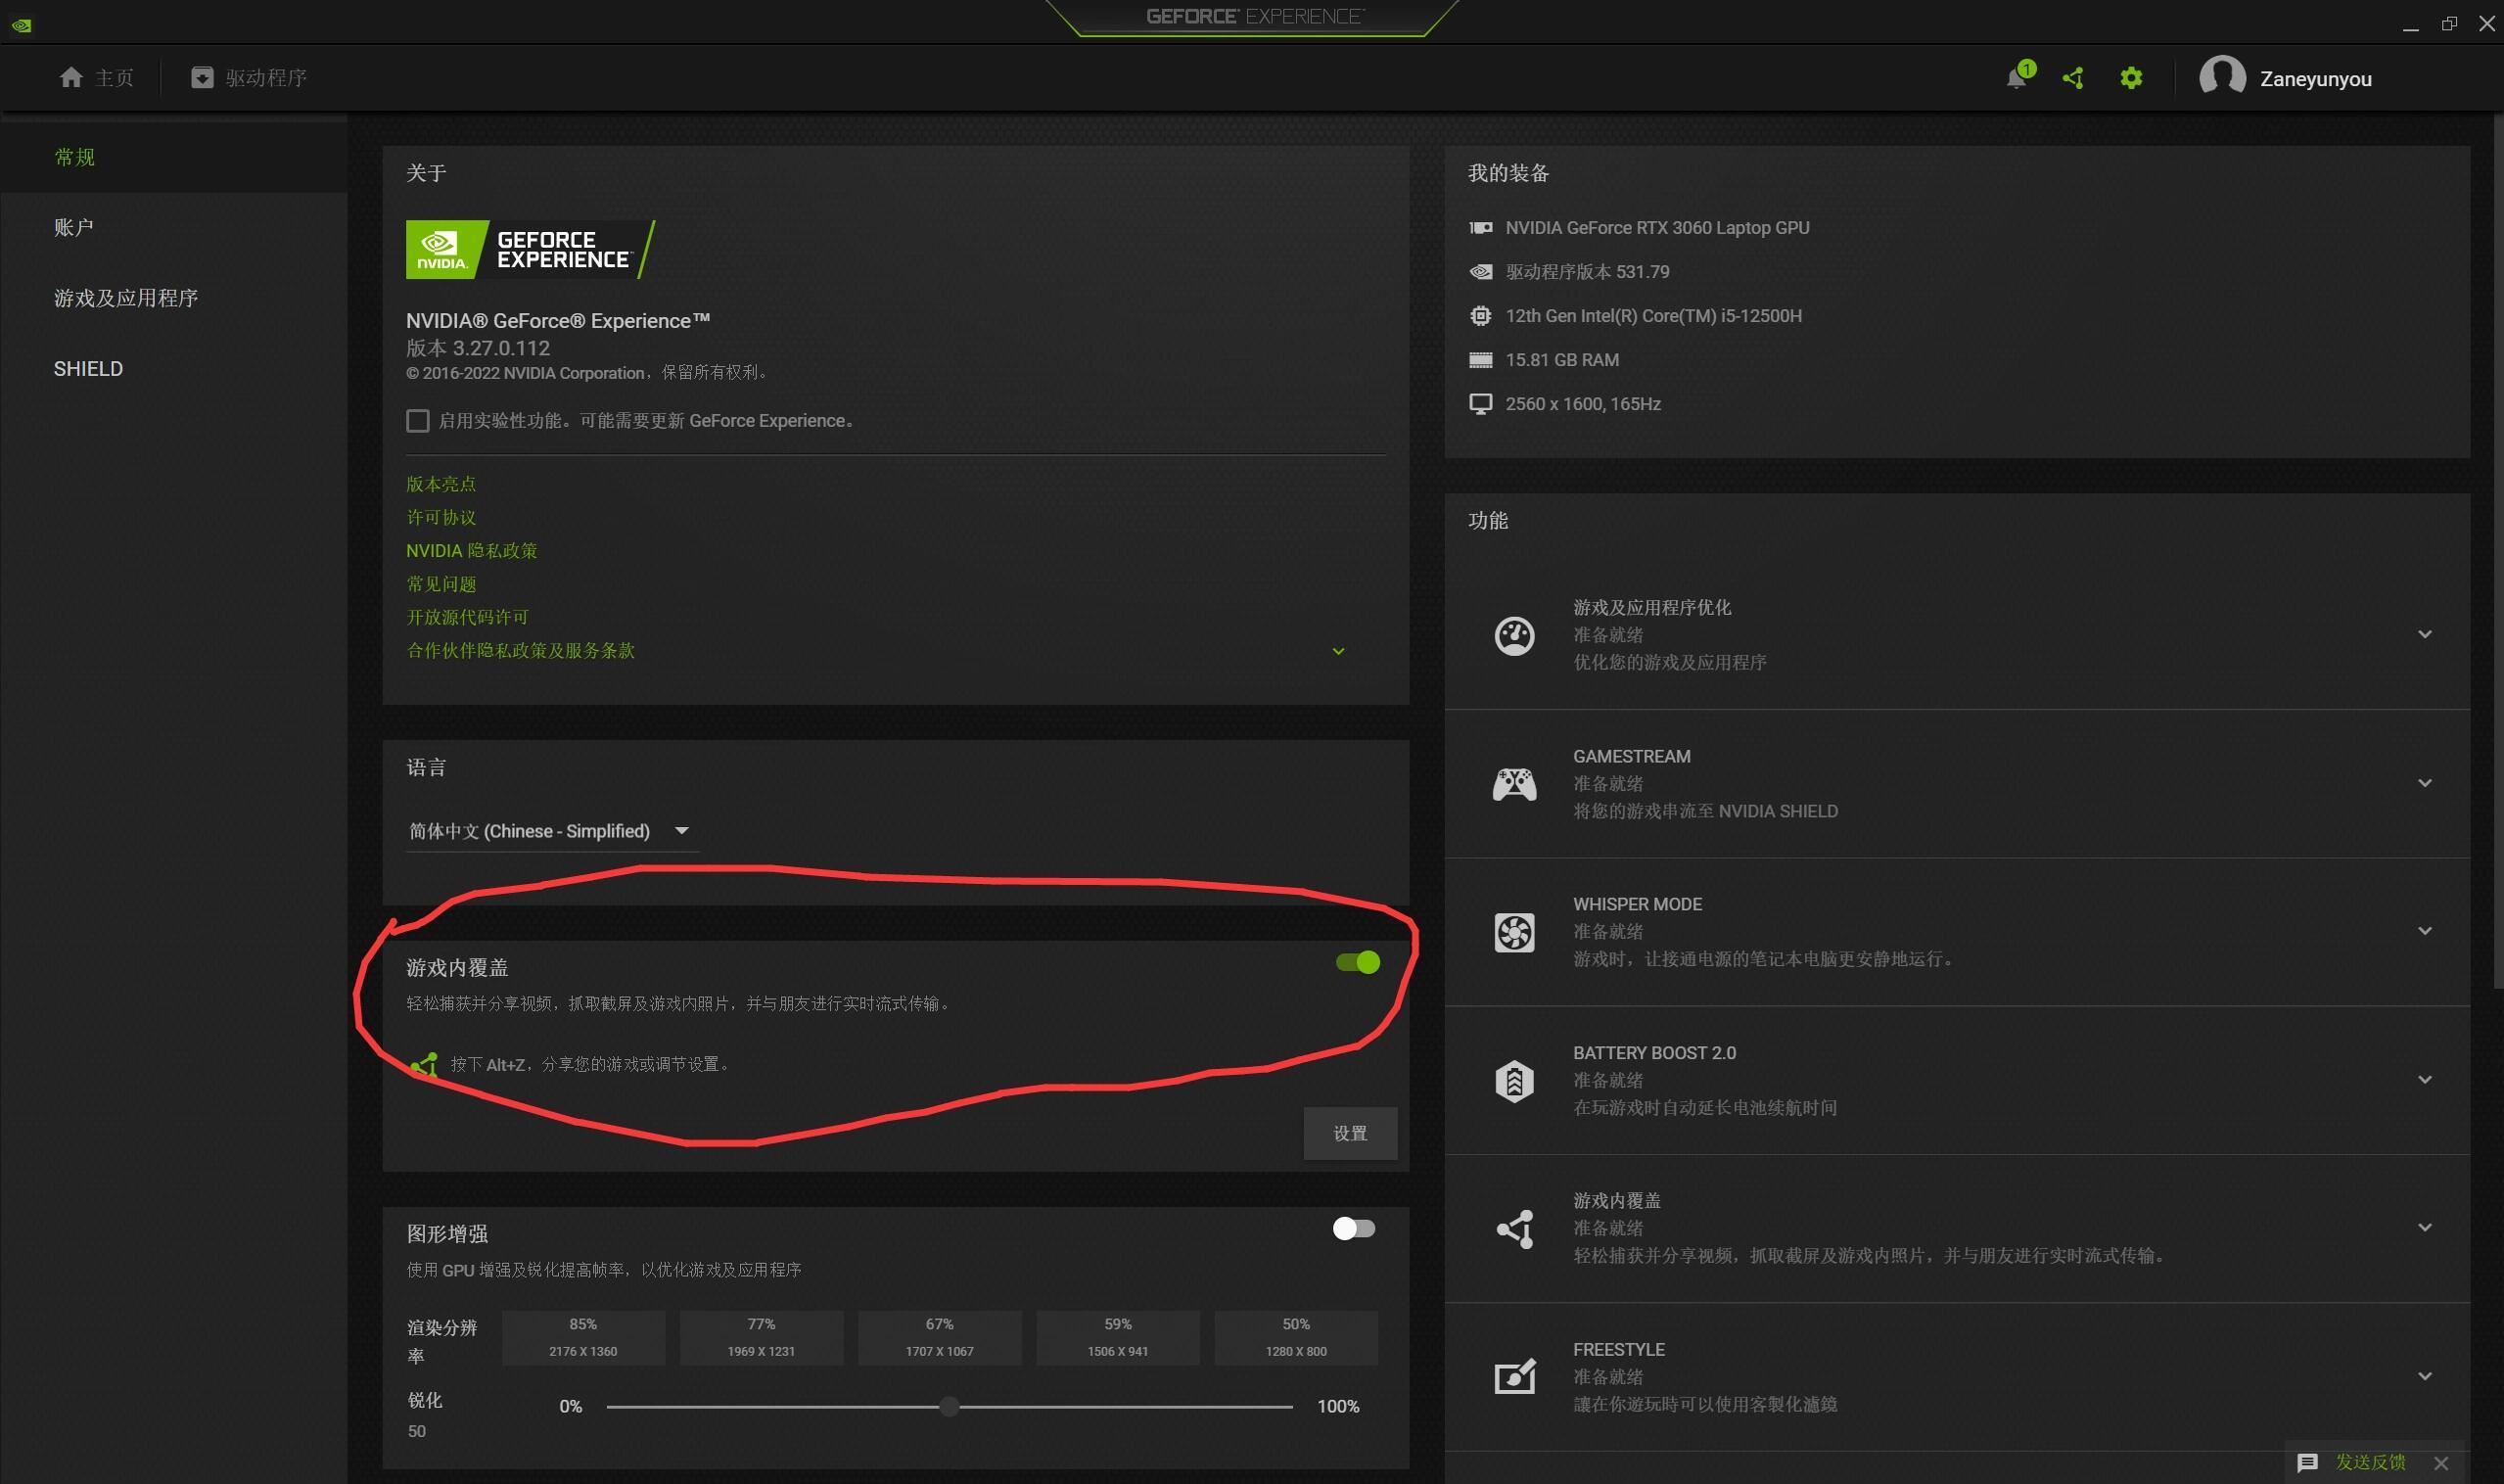Select 50% render resolution 1280 X 800
This screenshot has height=1484, width=2504.
point(1296,1338)
